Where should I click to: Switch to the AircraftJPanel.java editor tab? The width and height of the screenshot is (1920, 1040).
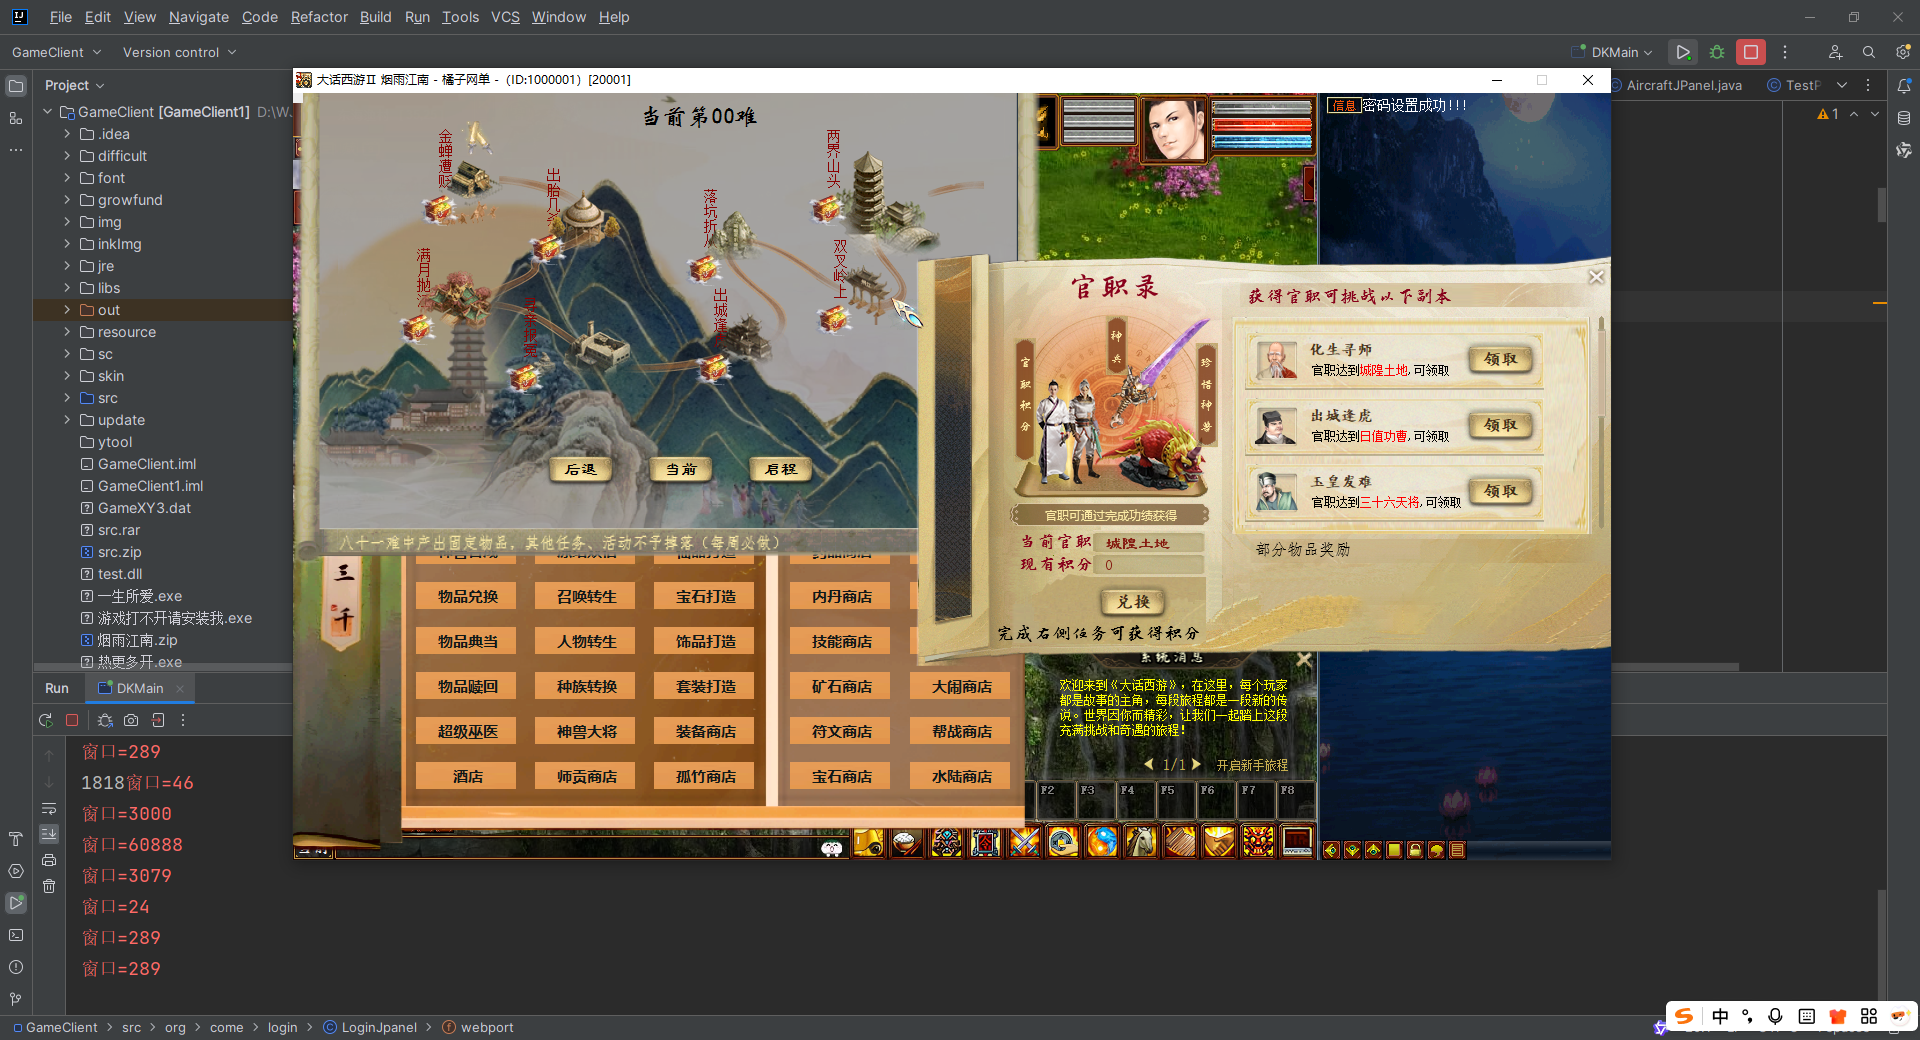(1683, 85)
